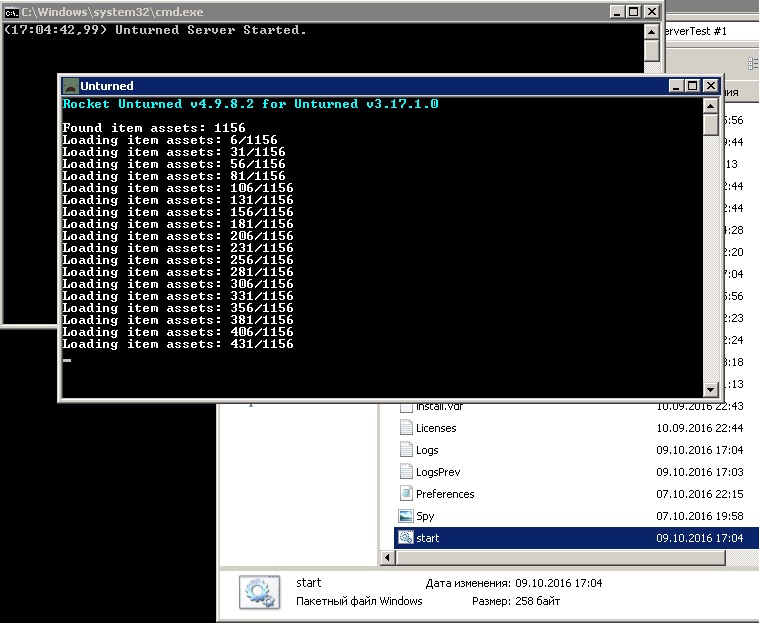Screen dimensions: 759x623
Task: Select the start batch file icon
Action: (406, 538)
